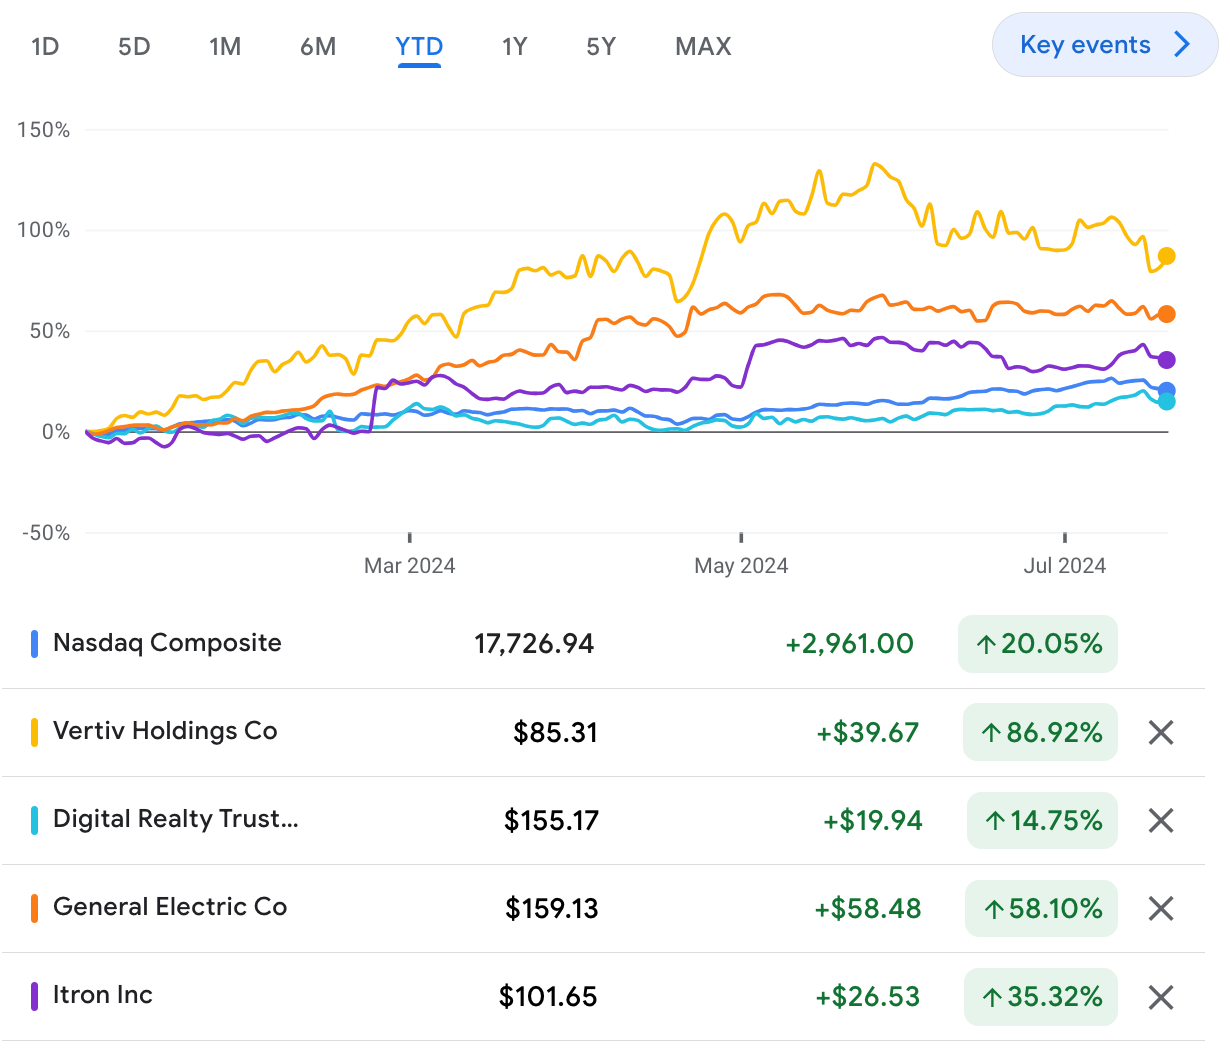This screenshot has width=1230, height=1050.
Task: Show the 5Y time range
Action: (x=601, y=46)
